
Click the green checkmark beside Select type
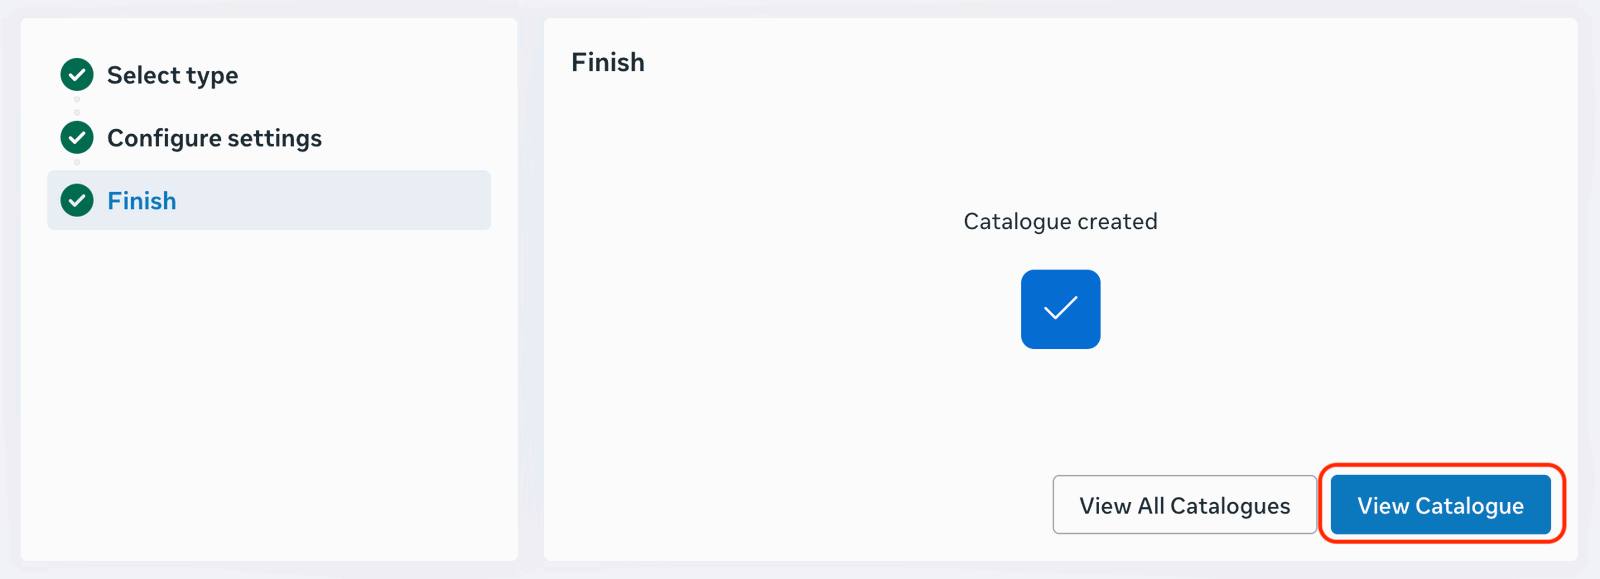pyautogui.click(x=77, y=75)
